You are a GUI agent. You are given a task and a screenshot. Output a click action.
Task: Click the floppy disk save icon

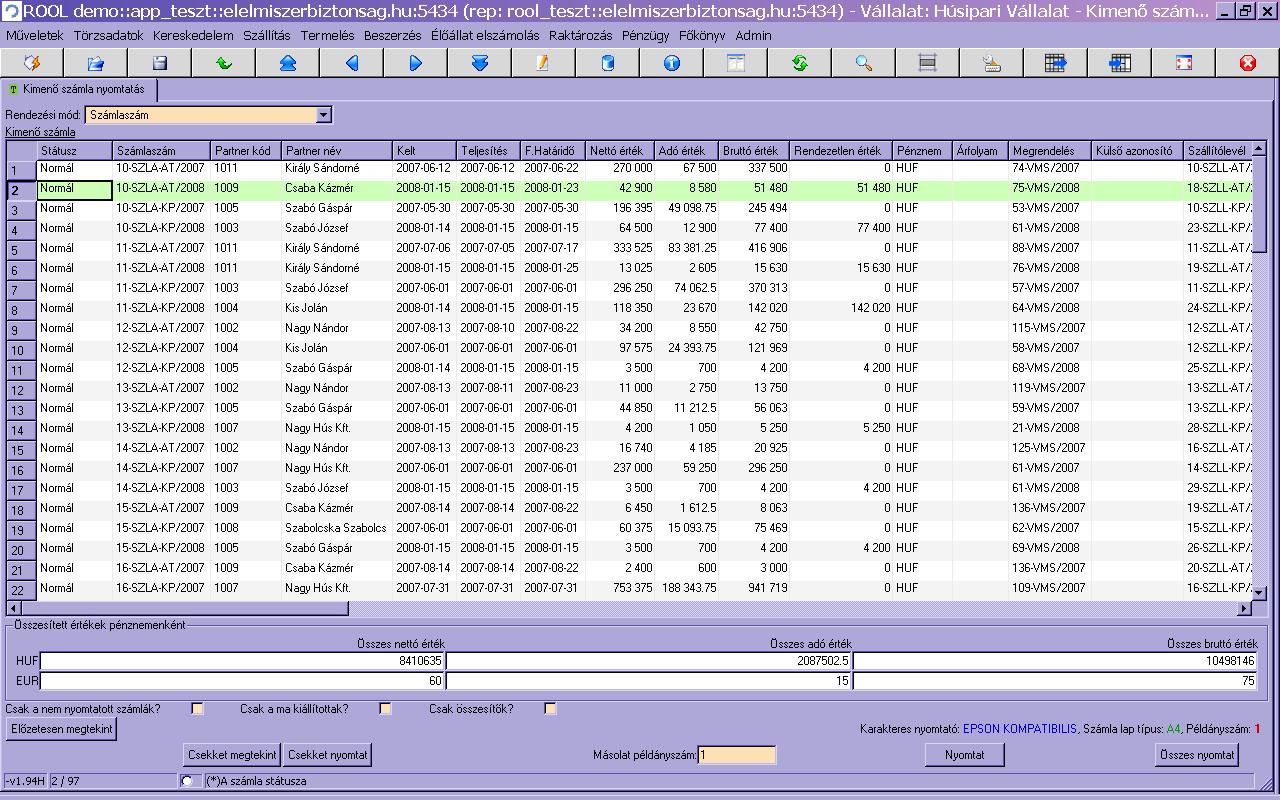[160, 63]
